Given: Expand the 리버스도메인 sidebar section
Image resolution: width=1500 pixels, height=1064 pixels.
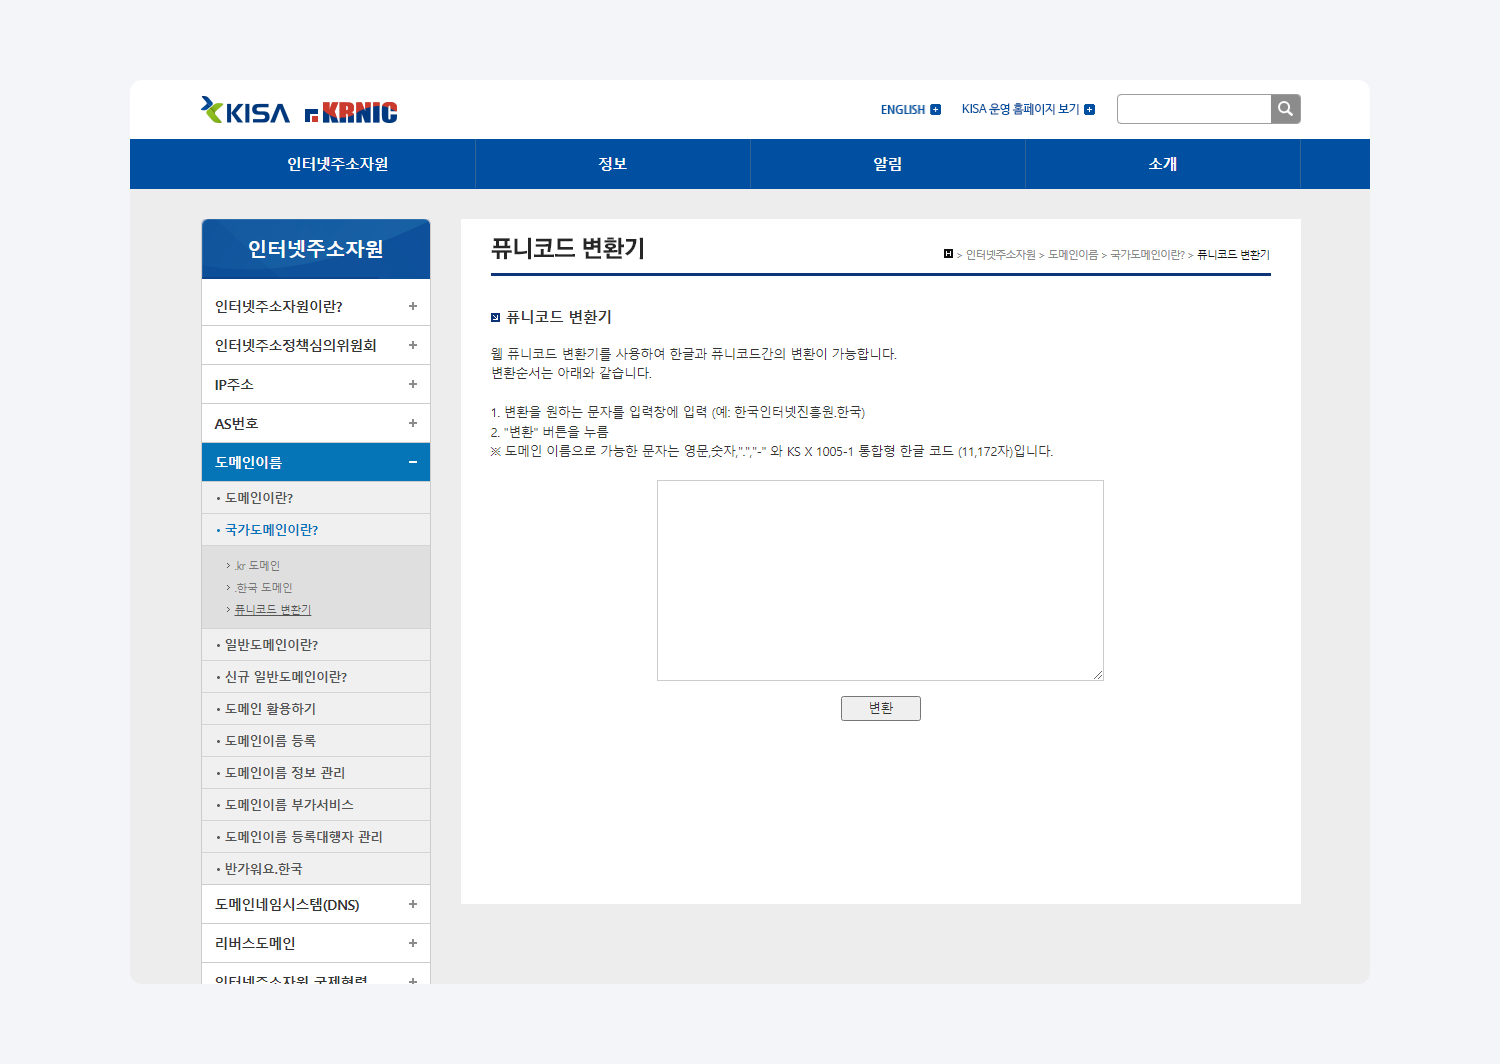Looking at the screenshot, I should (x=412, y=943).
